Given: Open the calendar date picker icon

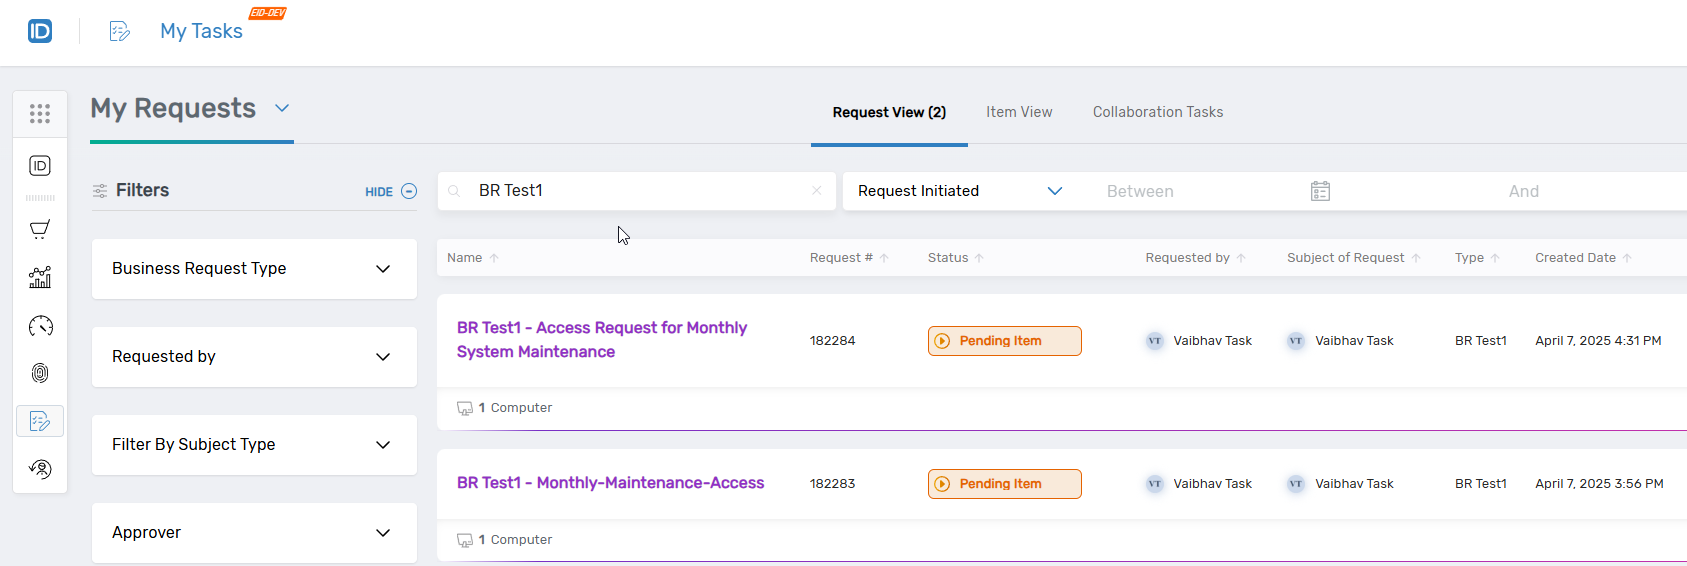Looking at the screenshot, I should pos(1320,191).
